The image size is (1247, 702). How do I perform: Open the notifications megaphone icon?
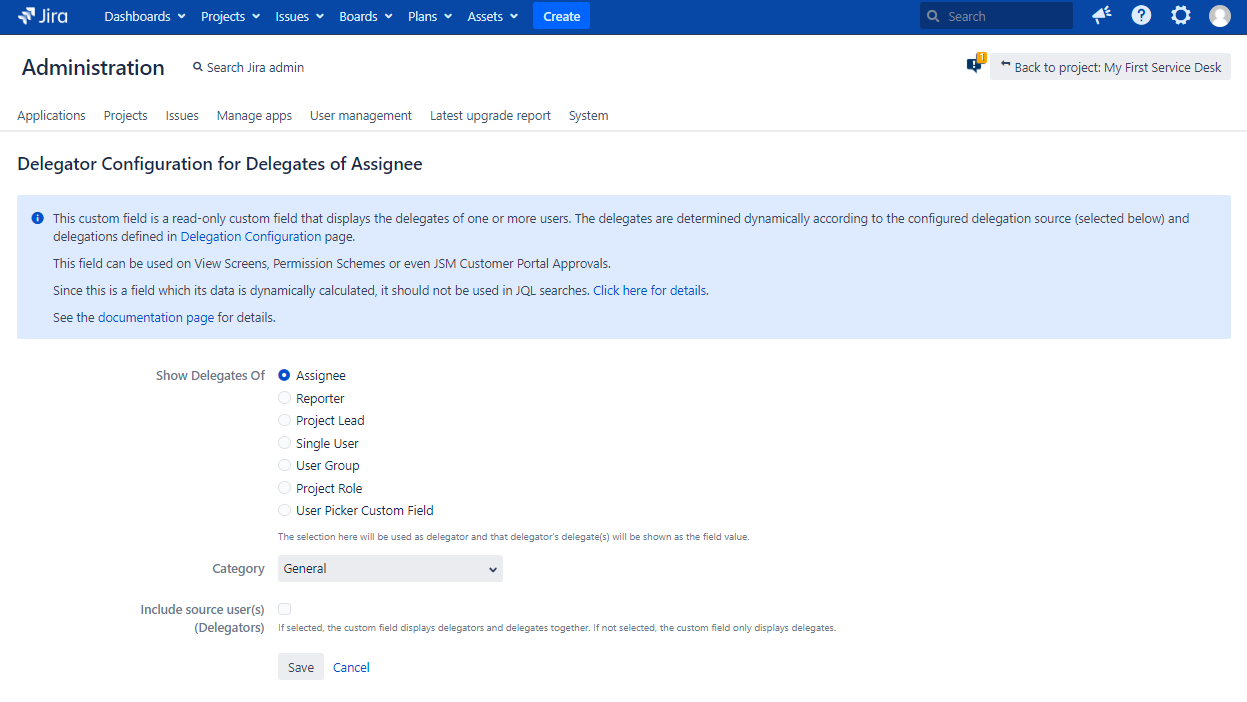coord(1101,16)
